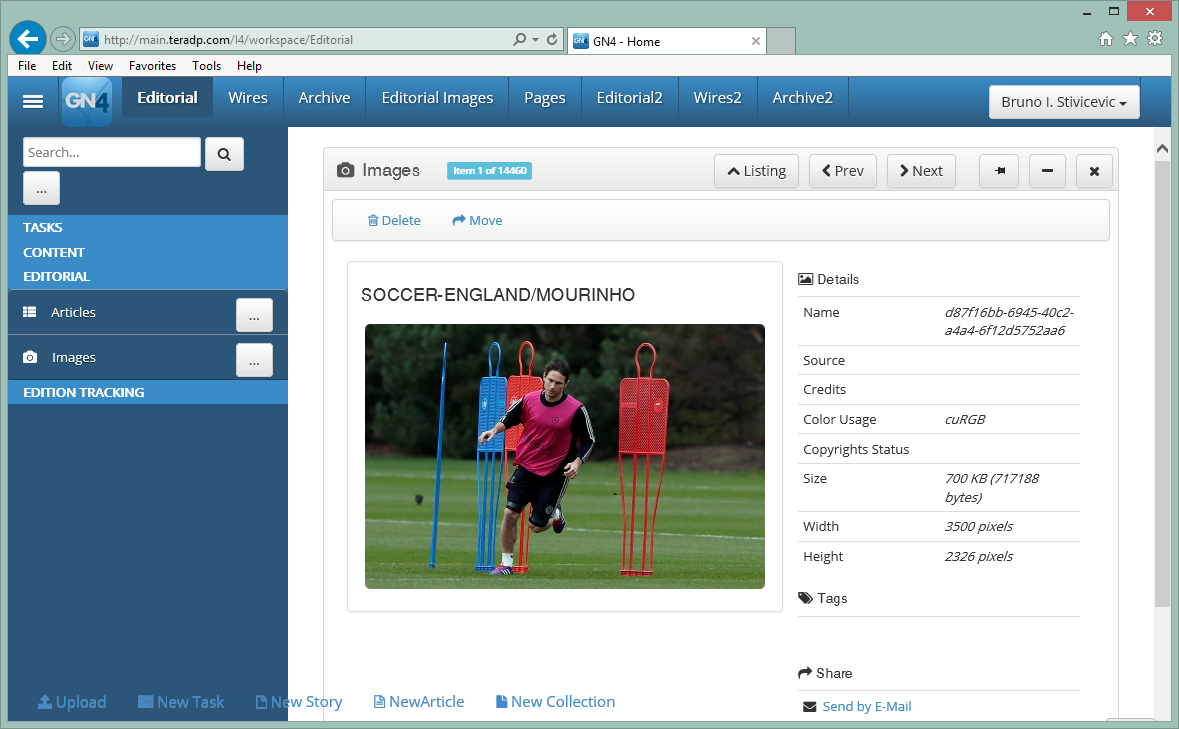This screenshot has width=1179, height=729.
Task: Close the Images panel with X button
Action: pos(1094,171)
